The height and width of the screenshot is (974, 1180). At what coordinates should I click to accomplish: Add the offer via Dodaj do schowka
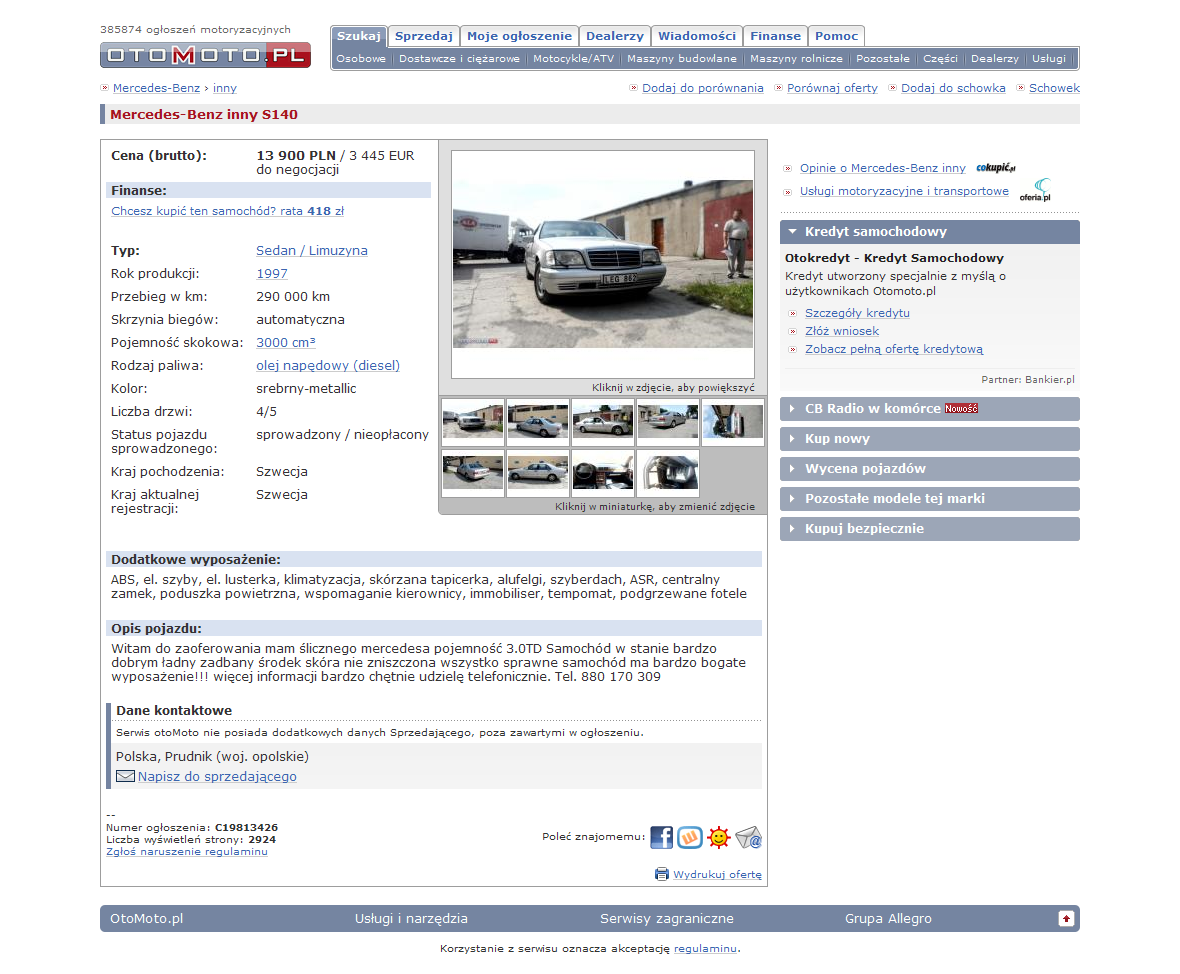953,88
